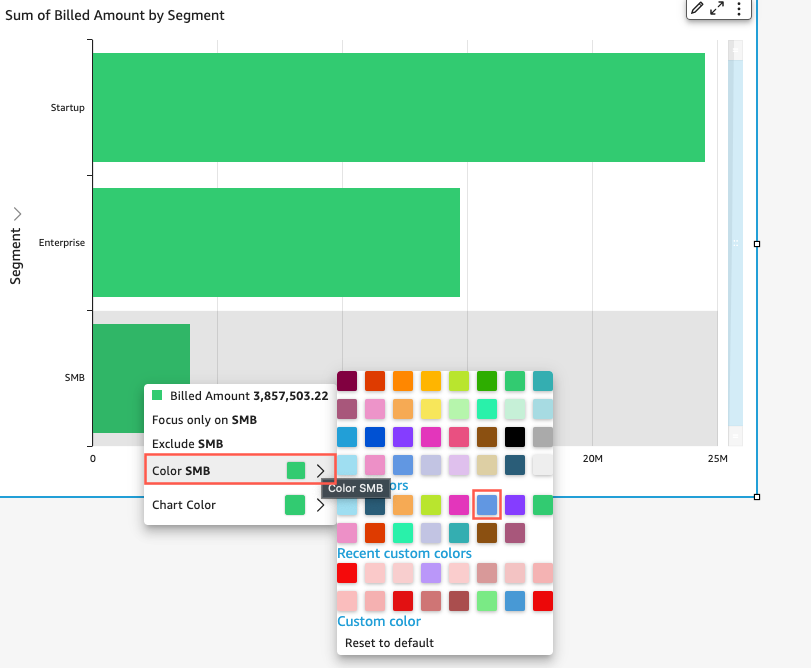Click the pencil edit icon on the visual
Screen dimensions: 811x668
coord(697,9)
